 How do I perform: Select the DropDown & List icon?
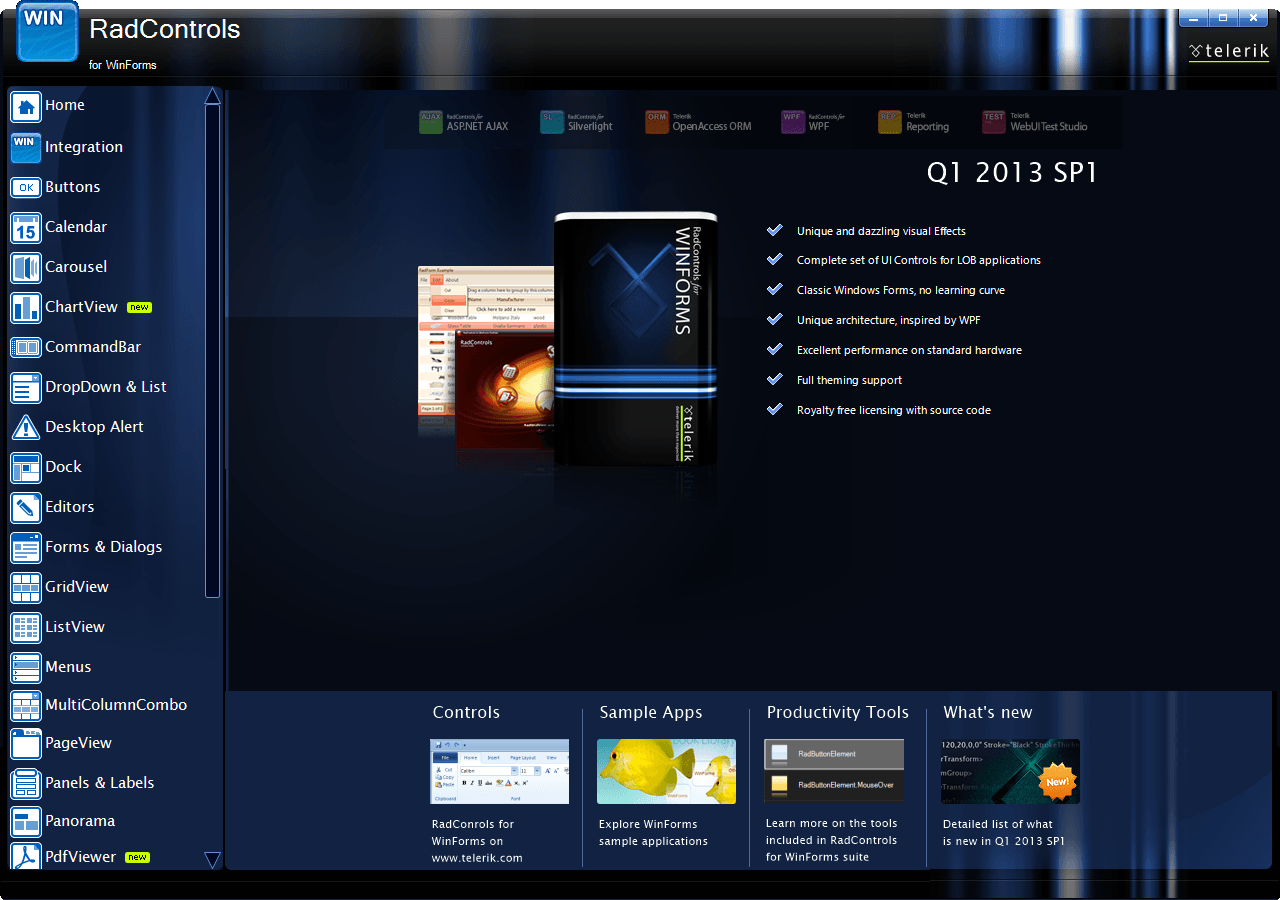(x=26, y=387)
